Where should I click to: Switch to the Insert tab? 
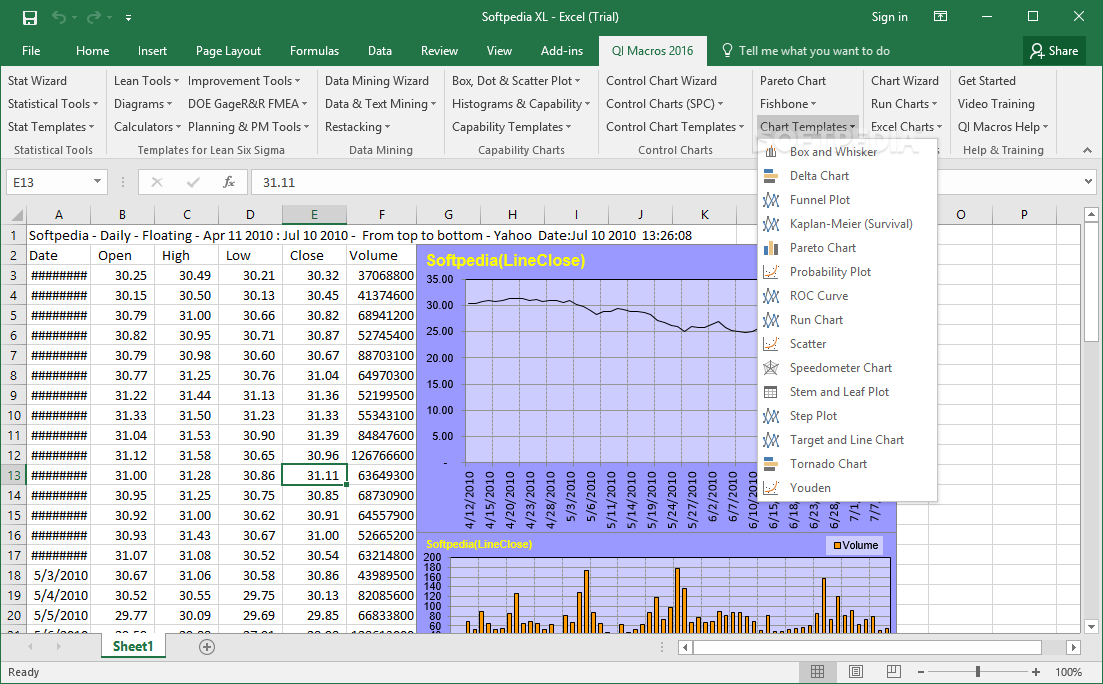point(153,51)
